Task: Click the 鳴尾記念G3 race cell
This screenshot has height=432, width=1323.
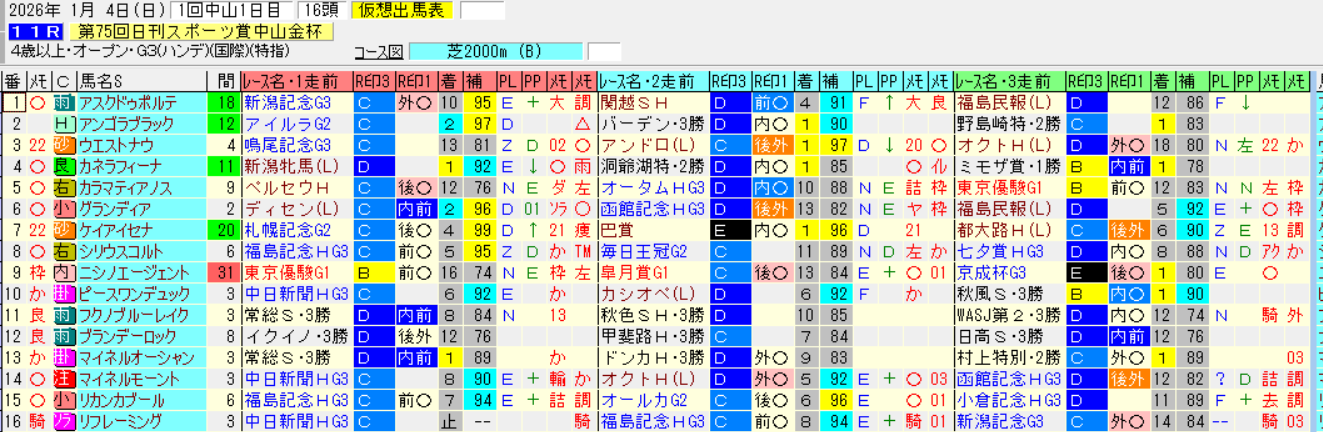Action: pyautogui.click(x=296, y=145)
